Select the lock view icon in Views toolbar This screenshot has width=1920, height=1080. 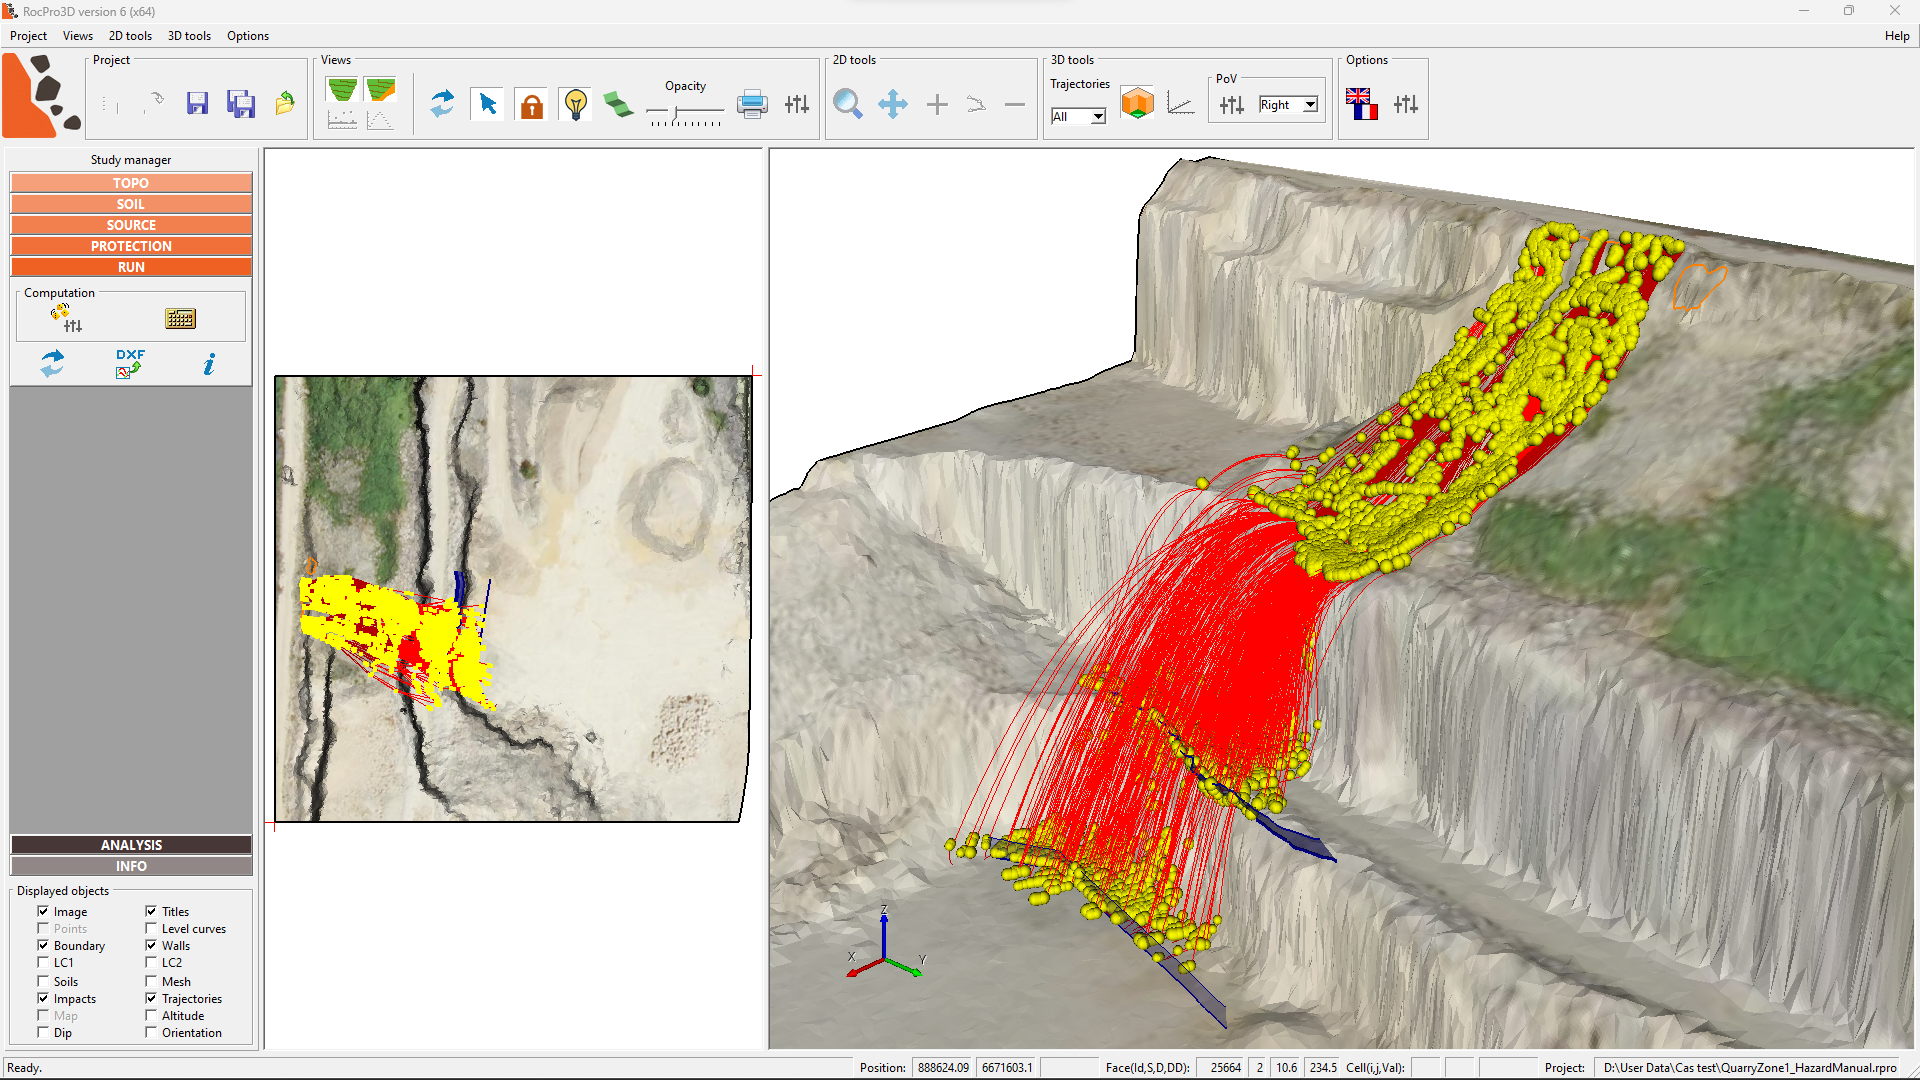[531, 104]
